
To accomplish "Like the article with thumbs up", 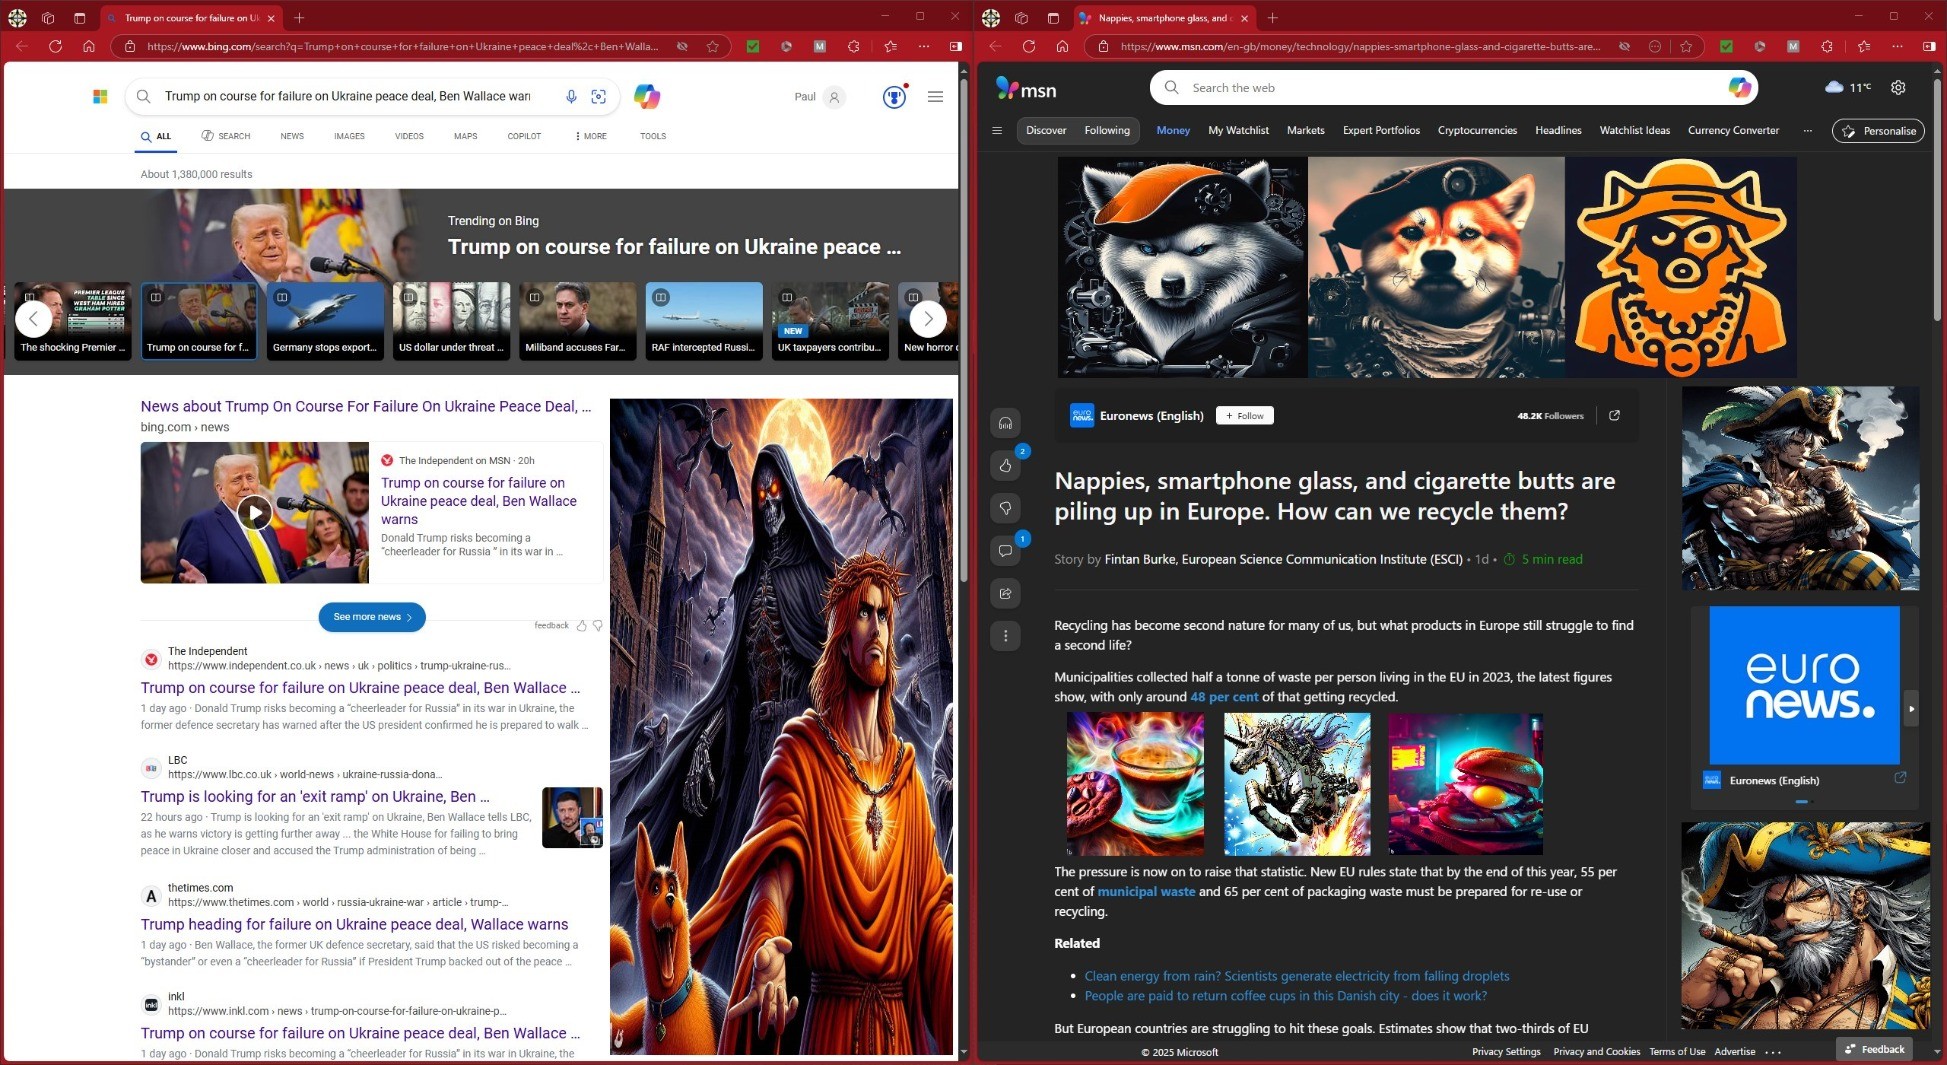I will (x=1005, y=465).
